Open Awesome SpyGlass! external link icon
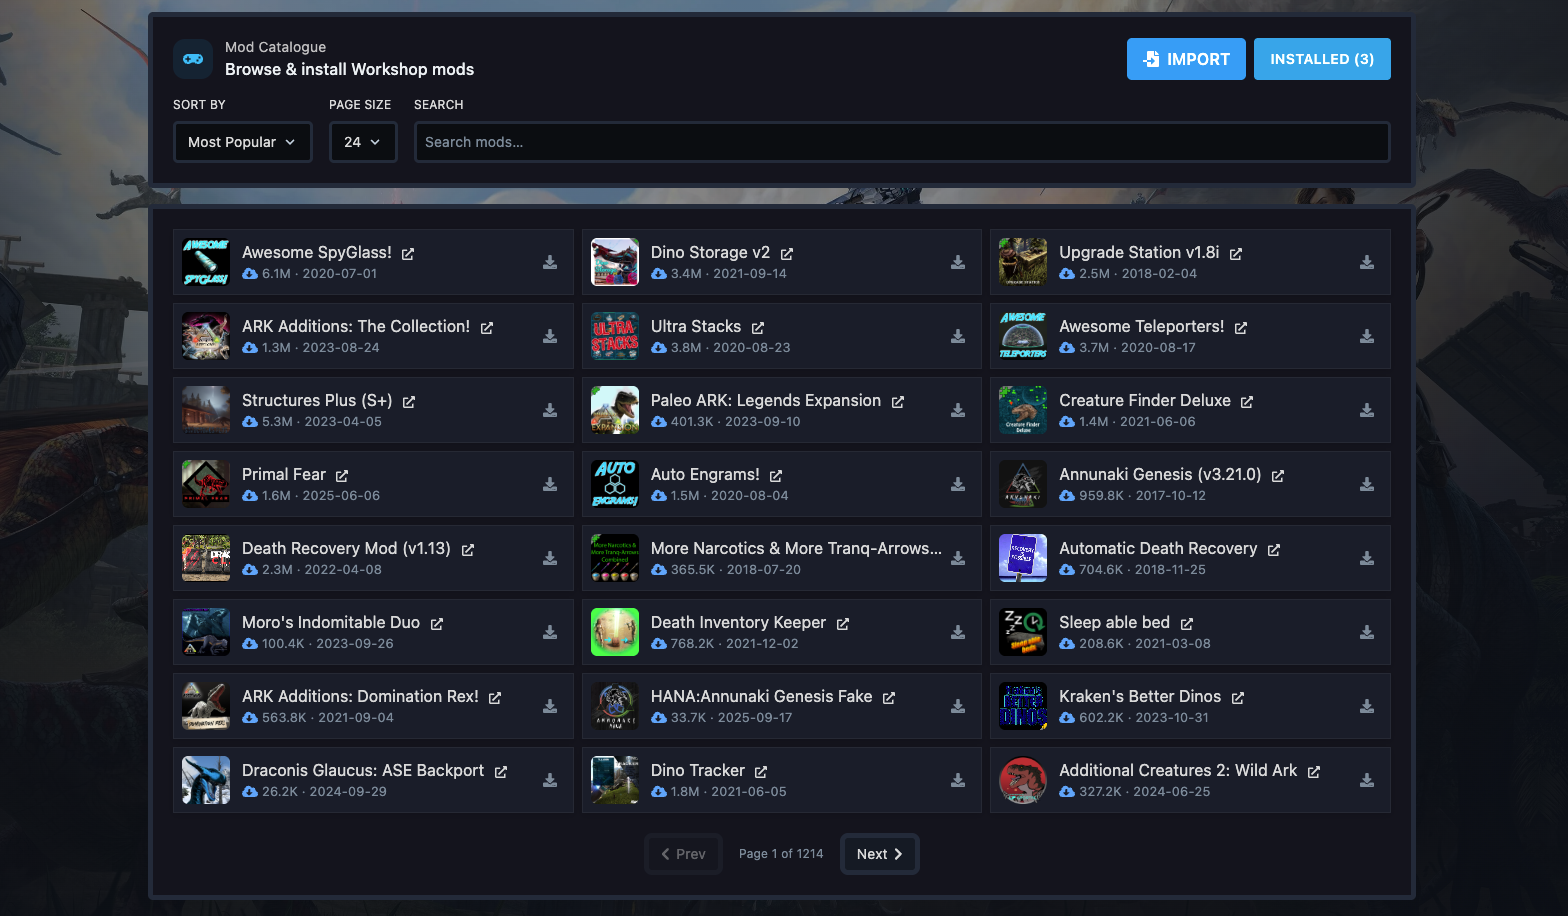1568x916 pixels. point(408,254)
